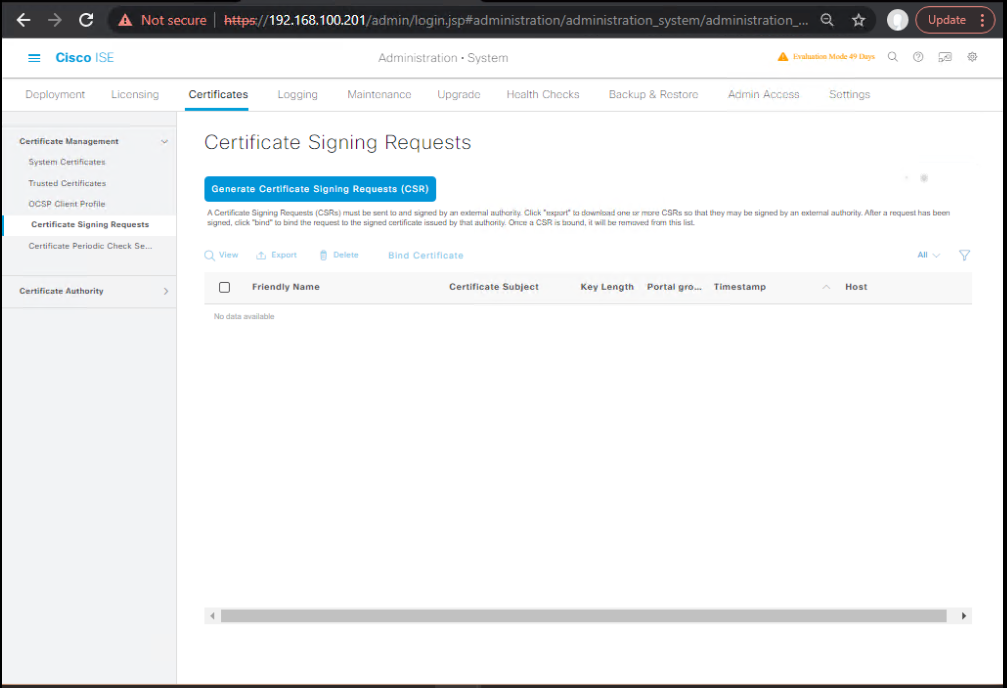
Task: Open Certificate Periodic Check Settings in sidebar
Action: (90, 246)
